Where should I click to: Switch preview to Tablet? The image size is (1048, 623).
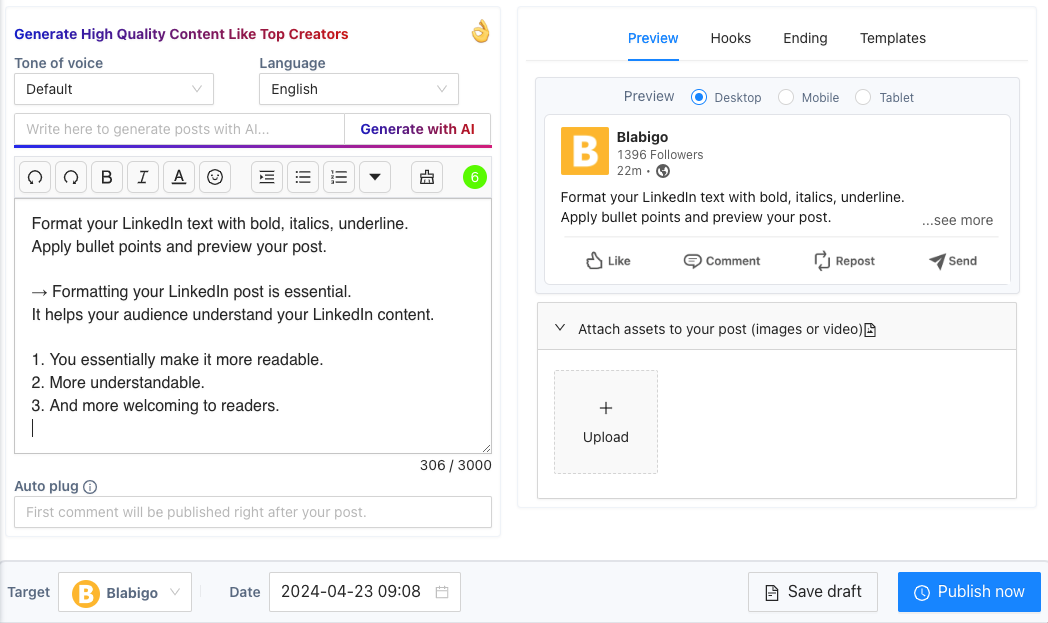[x=861, y=97]
